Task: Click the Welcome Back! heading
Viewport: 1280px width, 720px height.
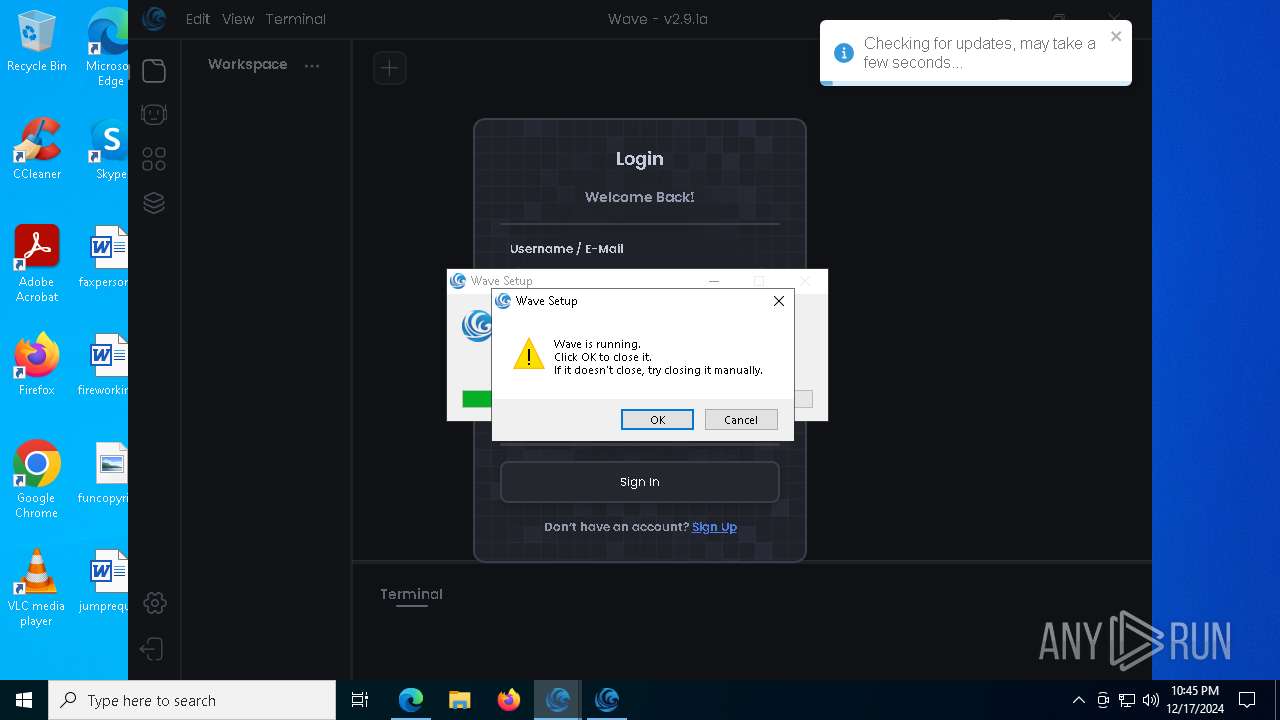Action: pyautogui.click(x=640, y=197)
